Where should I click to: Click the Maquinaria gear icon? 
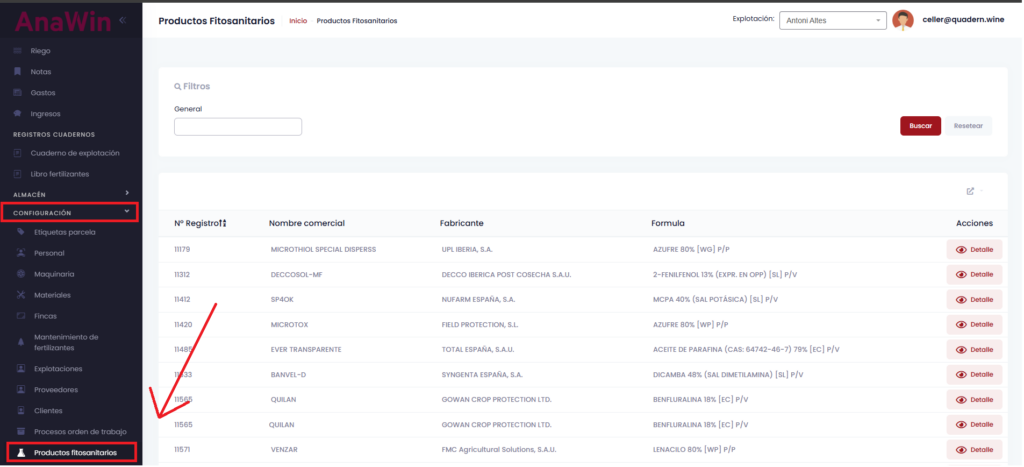point(22,273)
